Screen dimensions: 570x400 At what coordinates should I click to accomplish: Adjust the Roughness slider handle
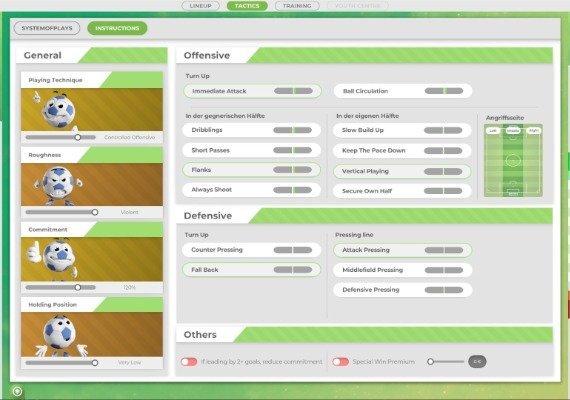pos(95,212)
